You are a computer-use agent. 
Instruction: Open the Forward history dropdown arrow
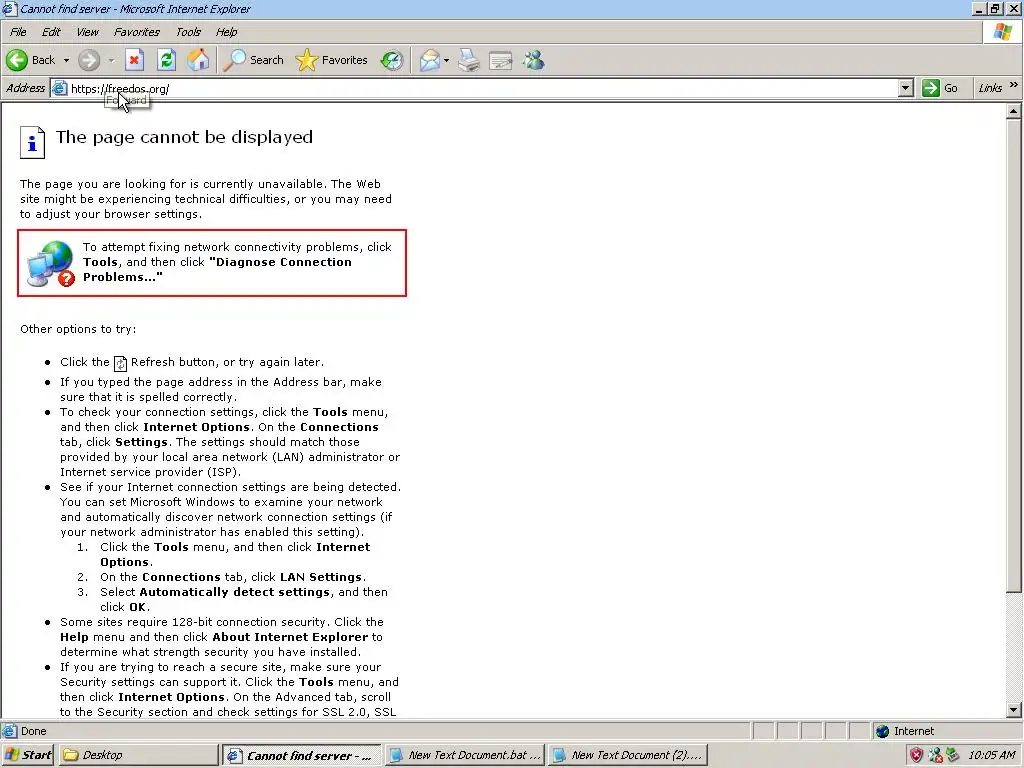pos(111,60)
